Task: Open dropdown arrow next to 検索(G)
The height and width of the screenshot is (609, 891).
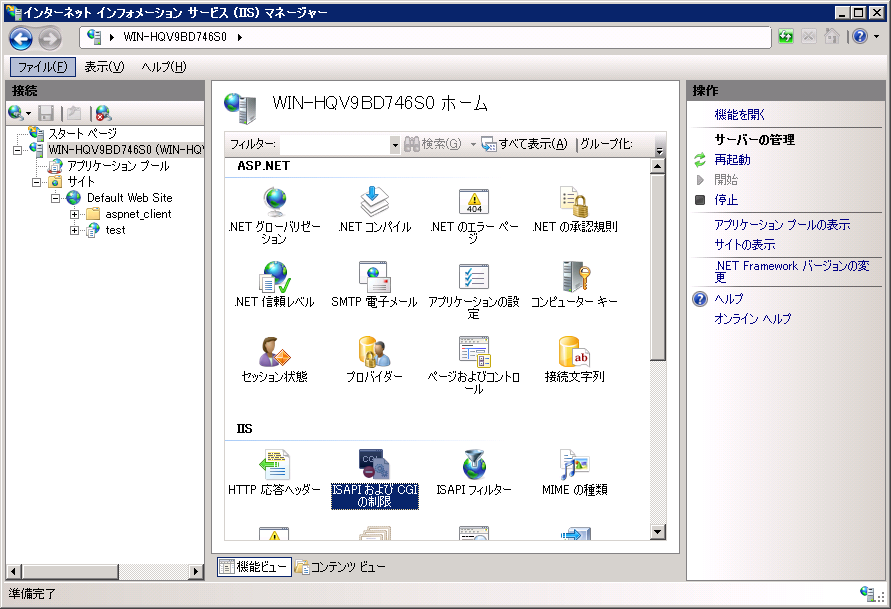Action: pos(473,144)
